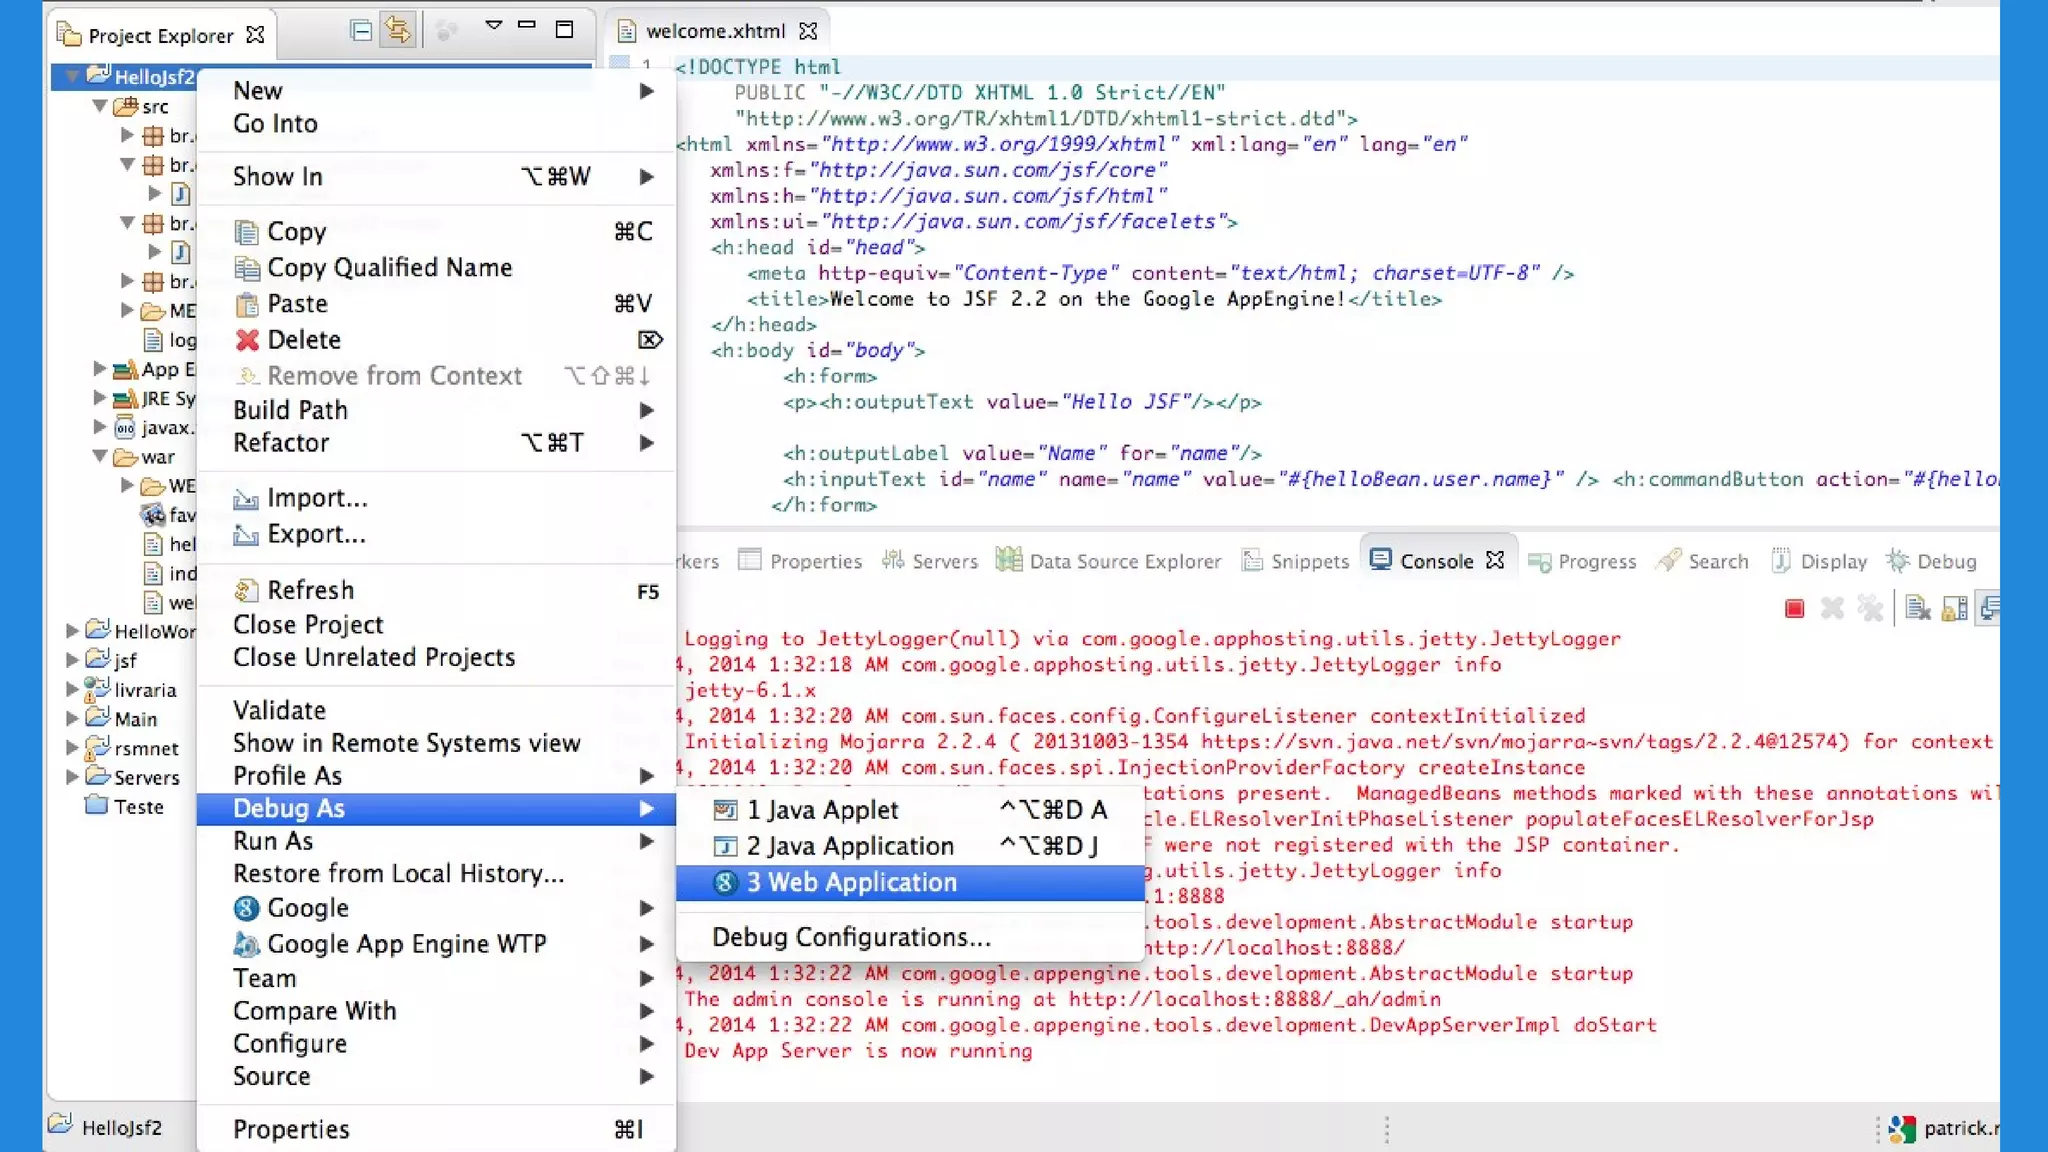2048x1152 pixels.
Task: Open the Data Source Explorer tab
Action: click(x=1109, y=561)
